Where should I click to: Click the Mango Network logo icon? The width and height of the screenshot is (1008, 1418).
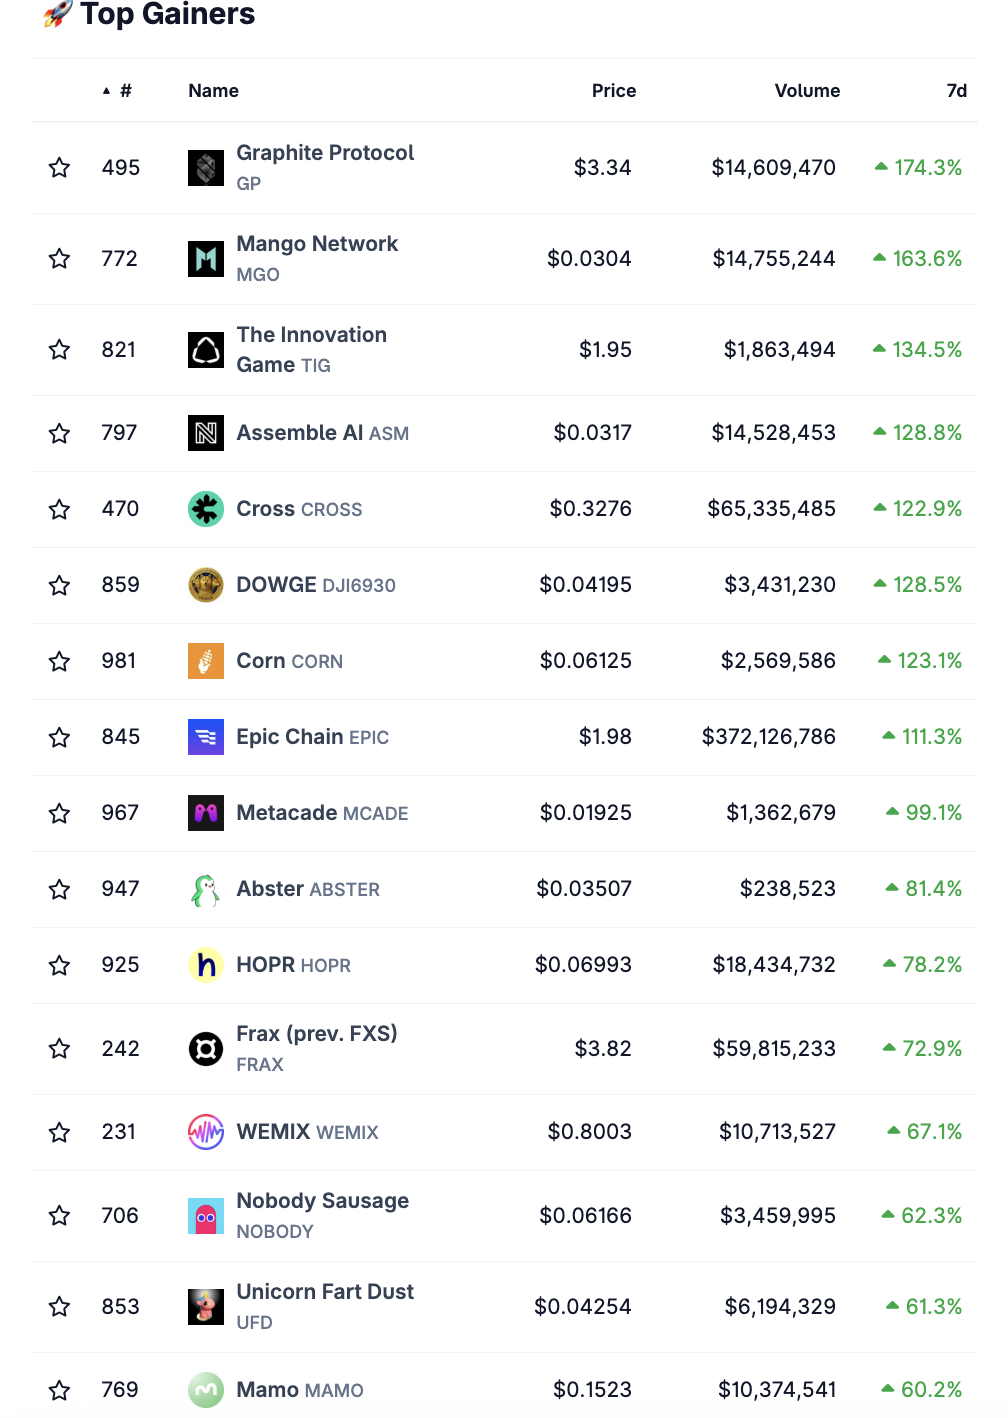206,259
